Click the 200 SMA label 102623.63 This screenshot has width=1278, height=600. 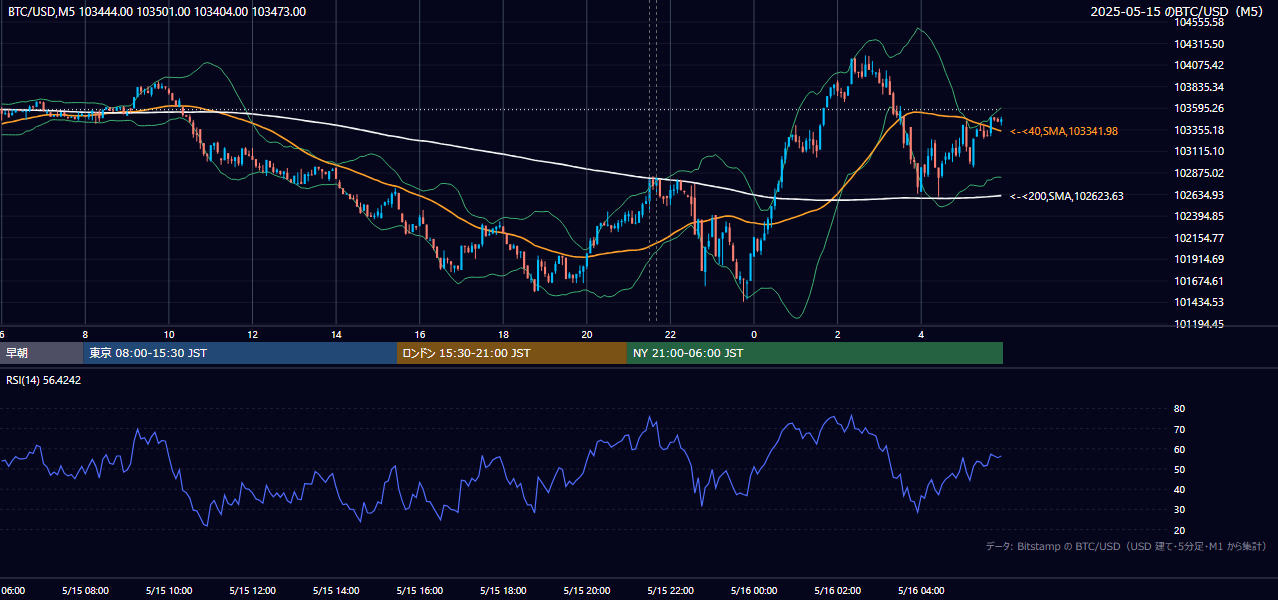click(1067, 196)
